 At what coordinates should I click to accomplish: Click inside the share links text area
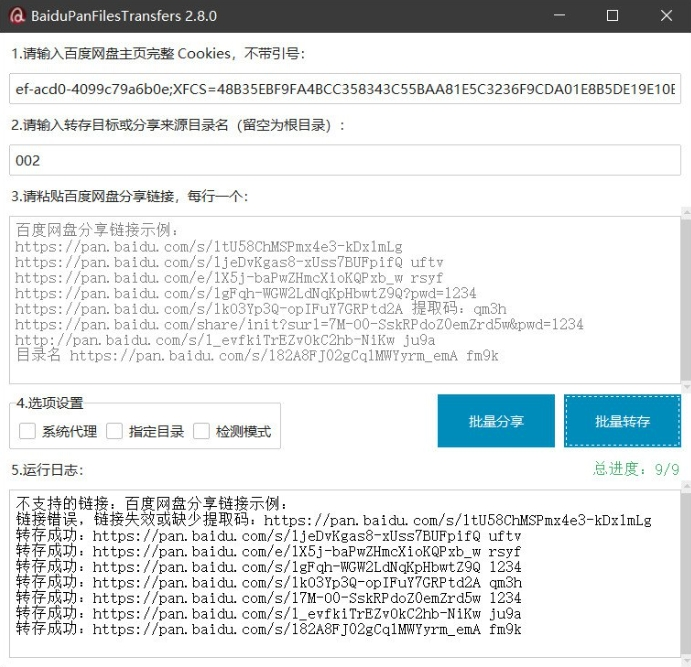[345, 300]
